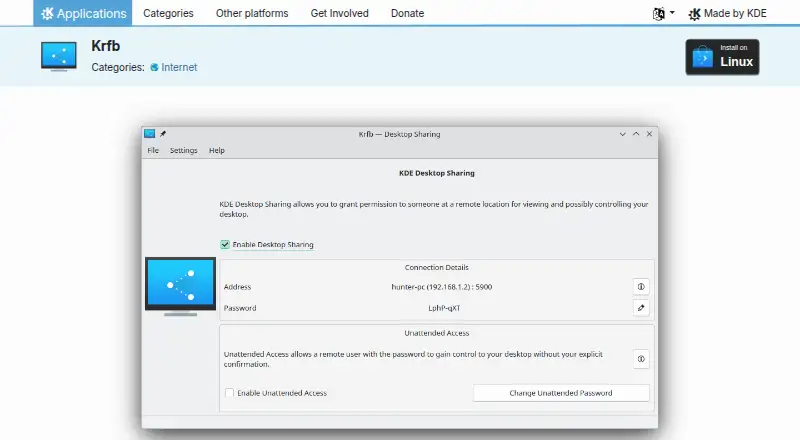800x440 pixels.
Task: Open the File menu in Krfb window
Action: pyautogui.click(x=153, y=150)
